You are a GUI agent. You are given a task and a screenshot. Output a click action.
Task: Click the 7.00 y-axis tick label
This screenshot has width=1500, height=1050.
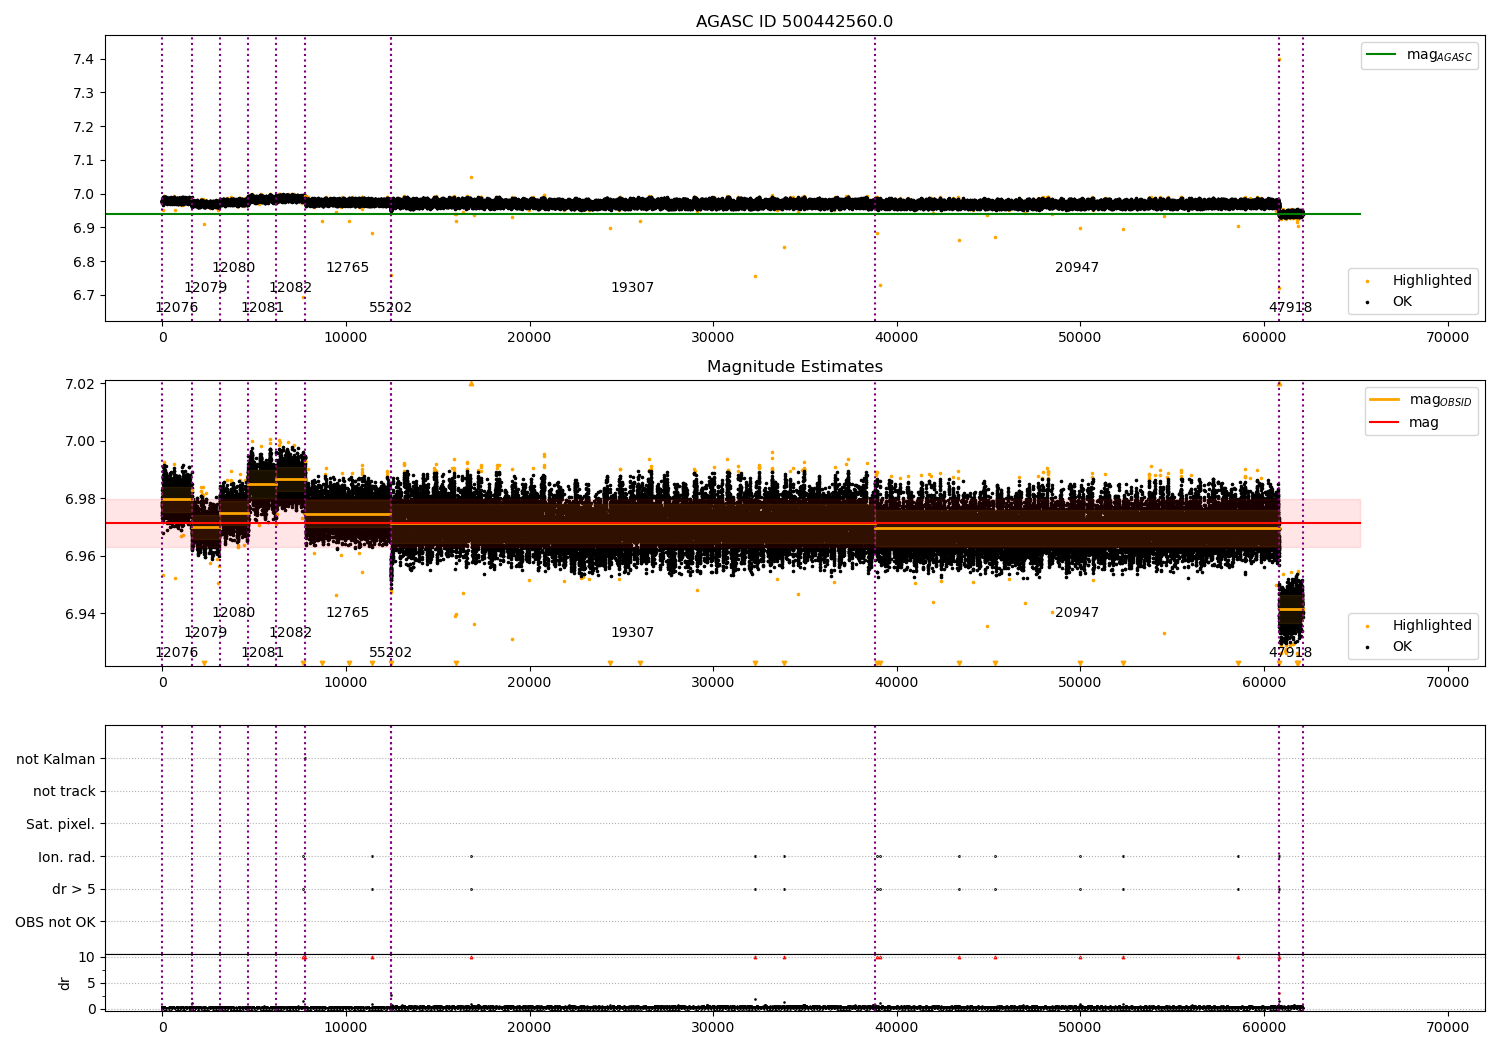click(80, 442)
